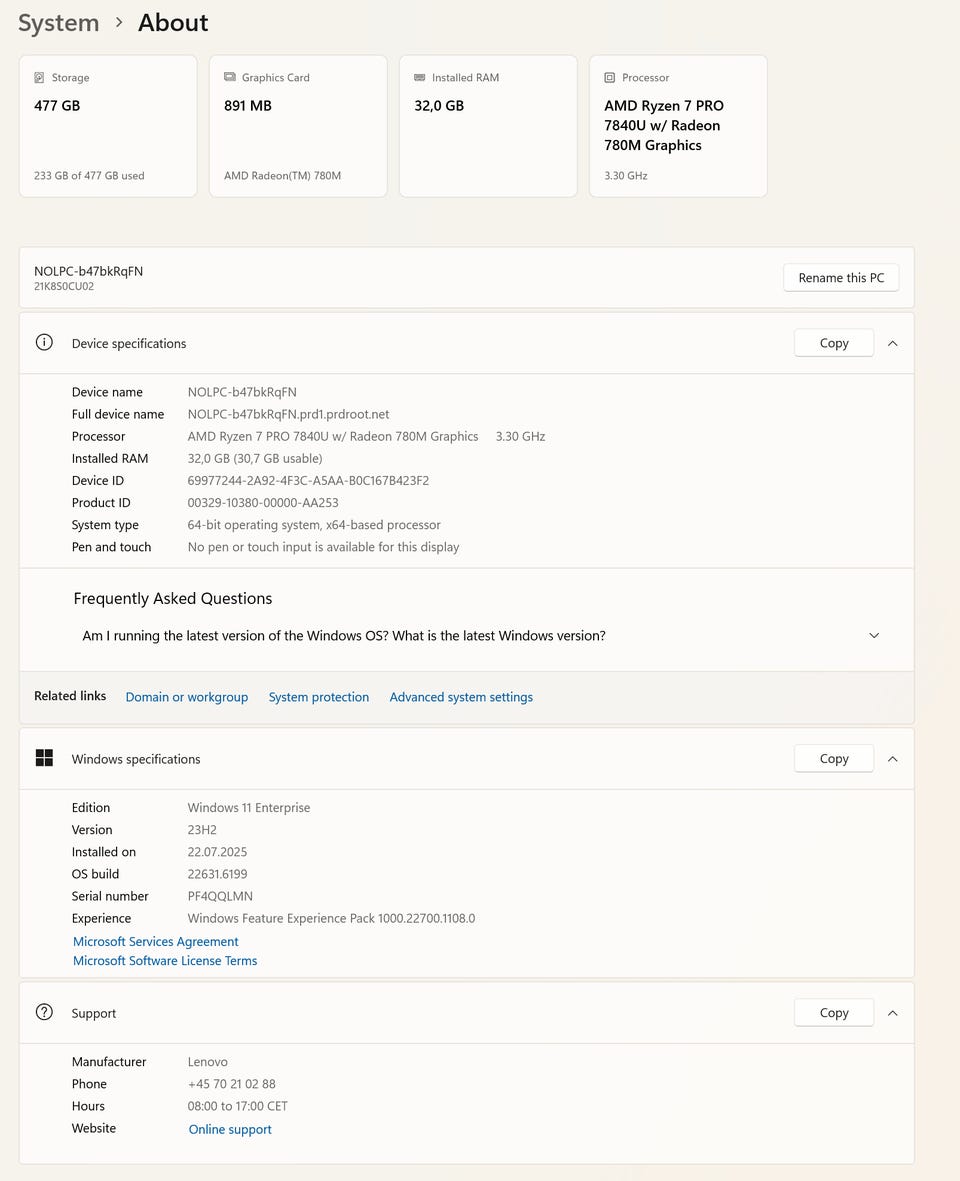
Task: Collapse the Support section
Action: click(893, 1013)
